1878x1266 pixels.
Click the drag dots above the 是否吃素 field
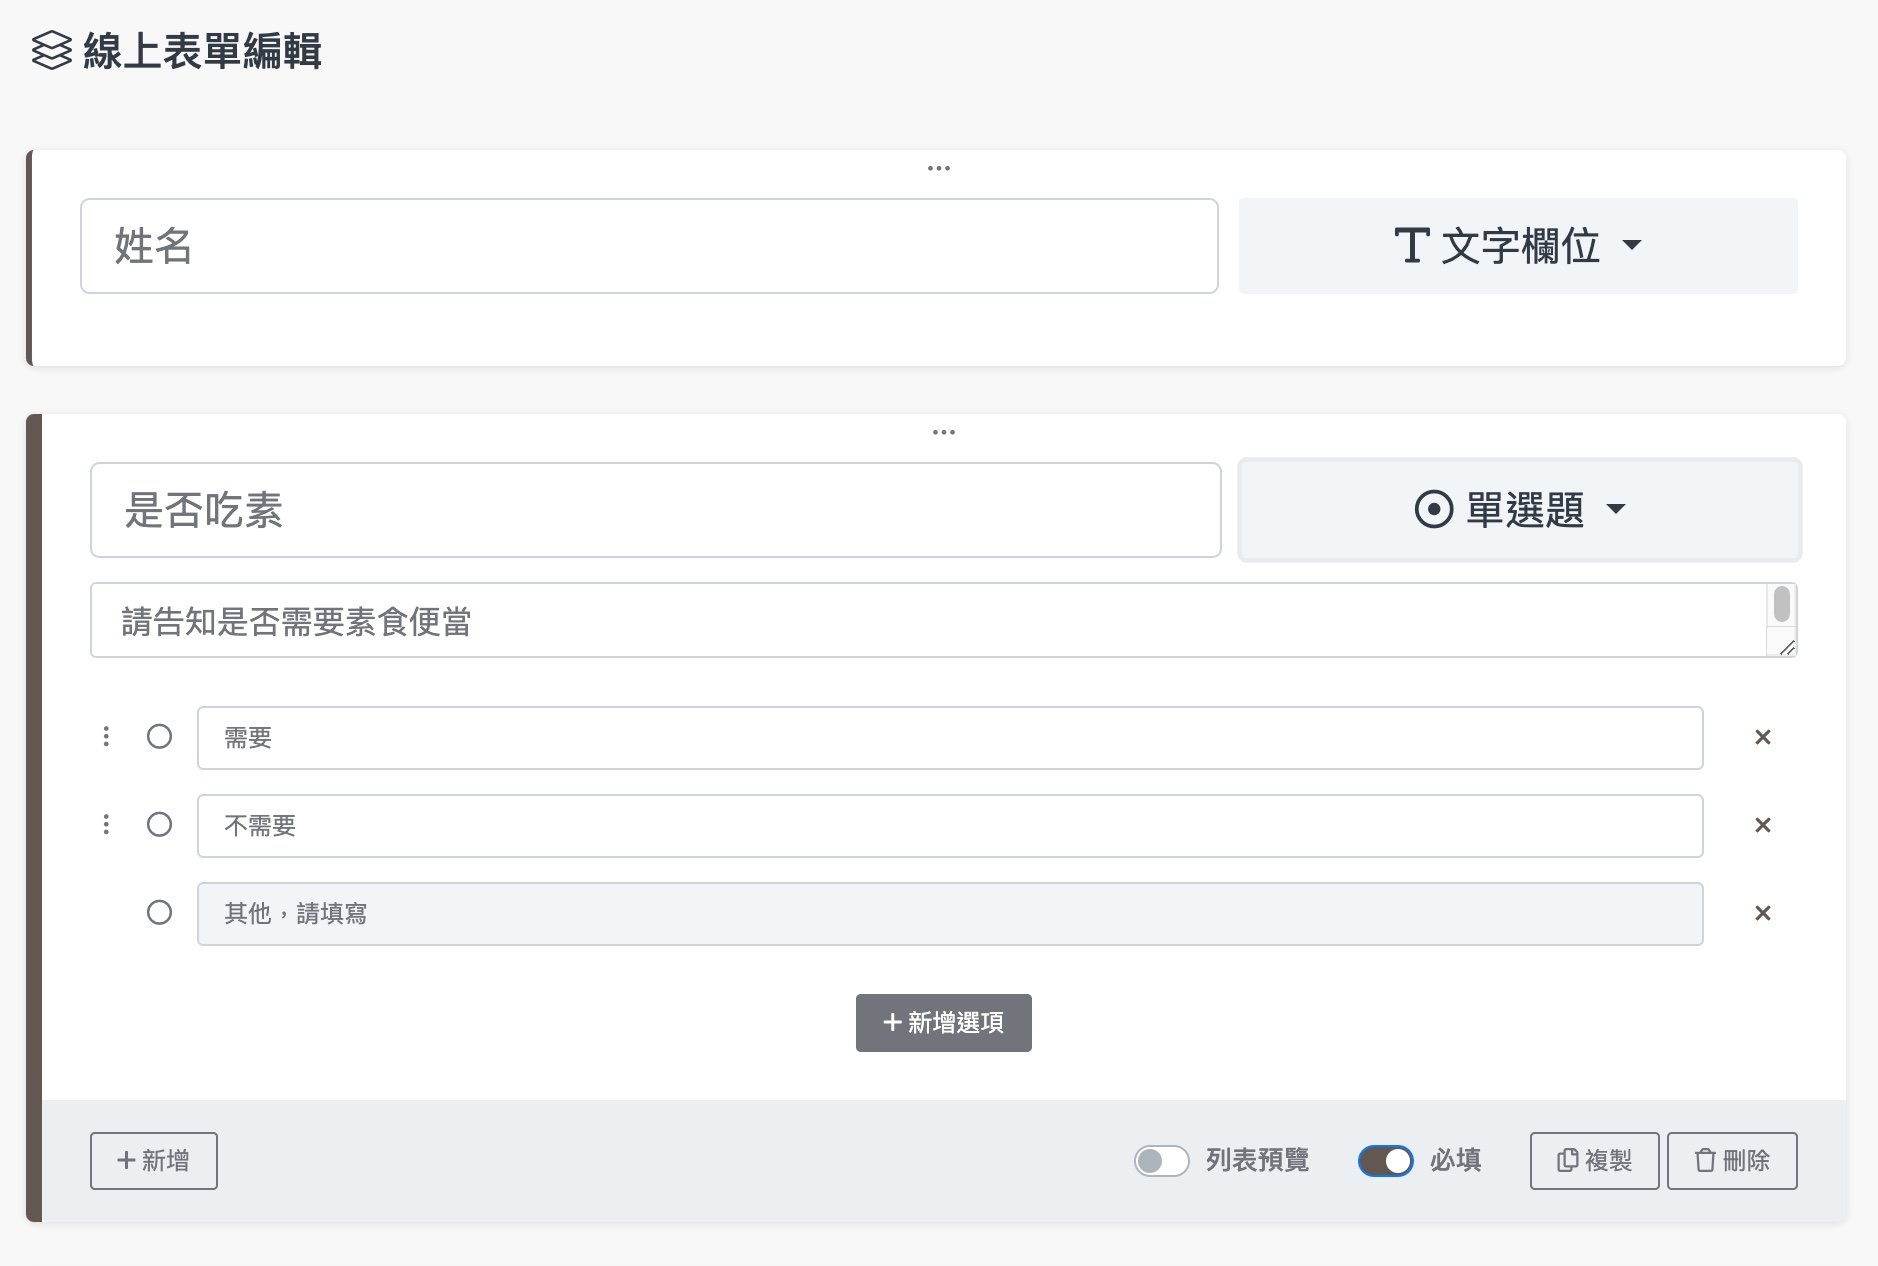tap(943, 432)
